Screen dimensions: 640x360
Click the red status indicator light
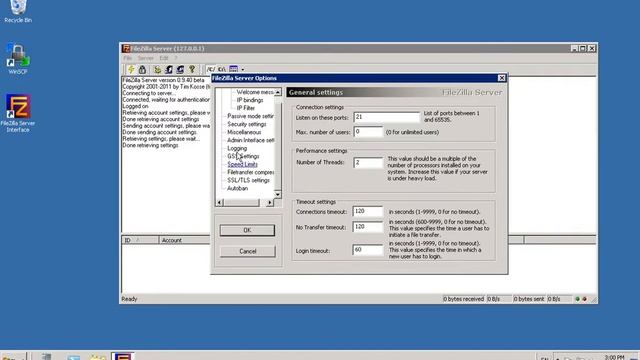click(584, 299)
